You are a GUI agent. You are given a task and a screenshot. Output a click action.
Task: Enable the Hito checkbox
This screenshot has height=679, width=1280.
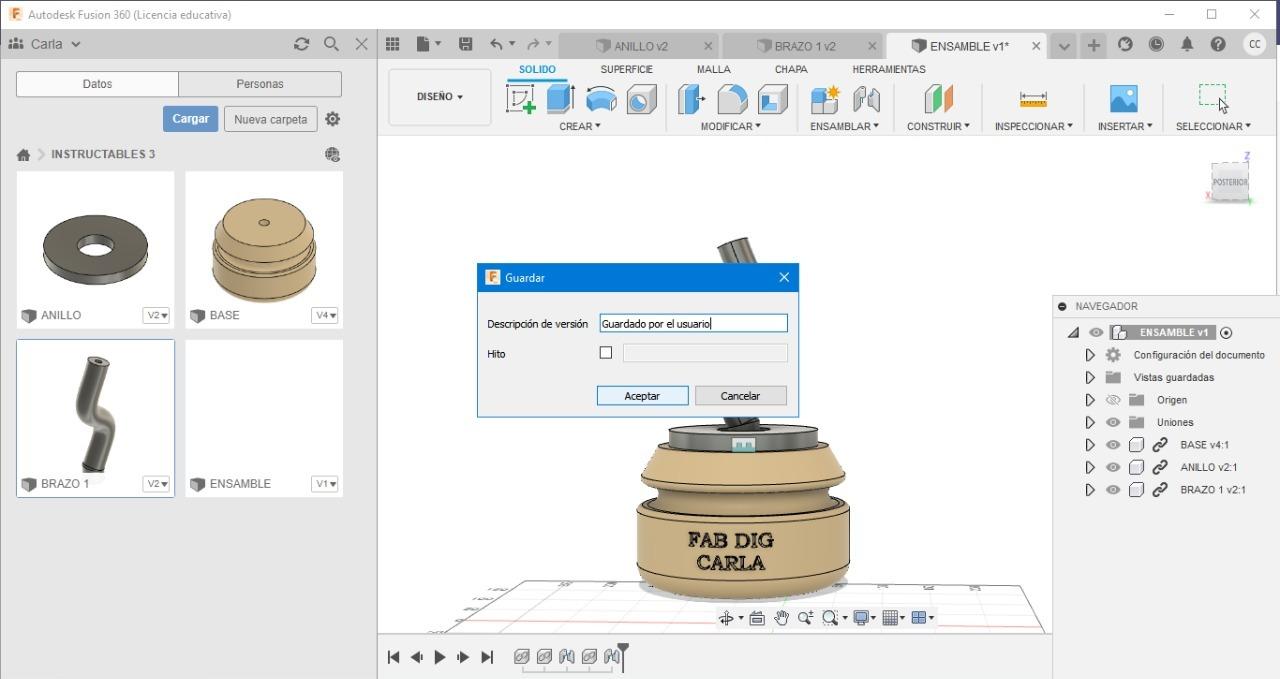point(605,353)
